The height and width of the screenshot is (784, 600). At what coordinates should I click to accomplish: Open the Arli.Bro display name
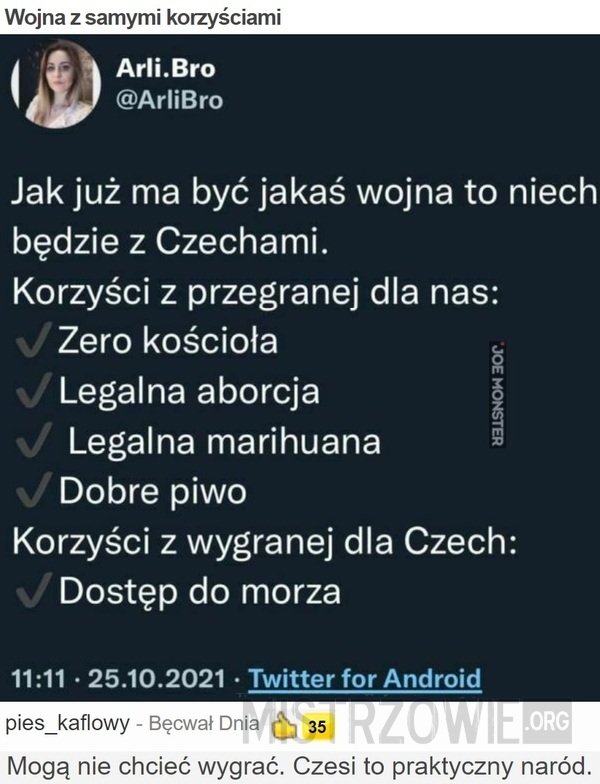point(166,68)
